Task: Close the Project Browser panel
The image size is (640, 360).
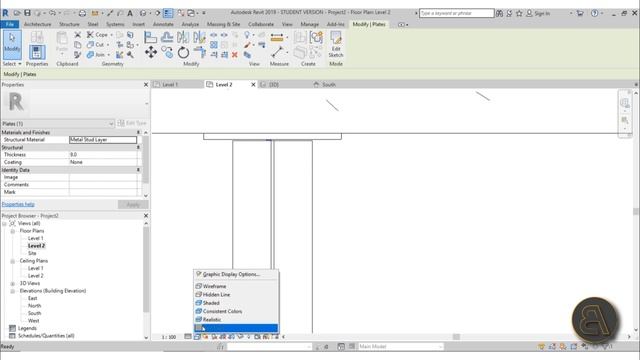Action: tap(146, 216)
